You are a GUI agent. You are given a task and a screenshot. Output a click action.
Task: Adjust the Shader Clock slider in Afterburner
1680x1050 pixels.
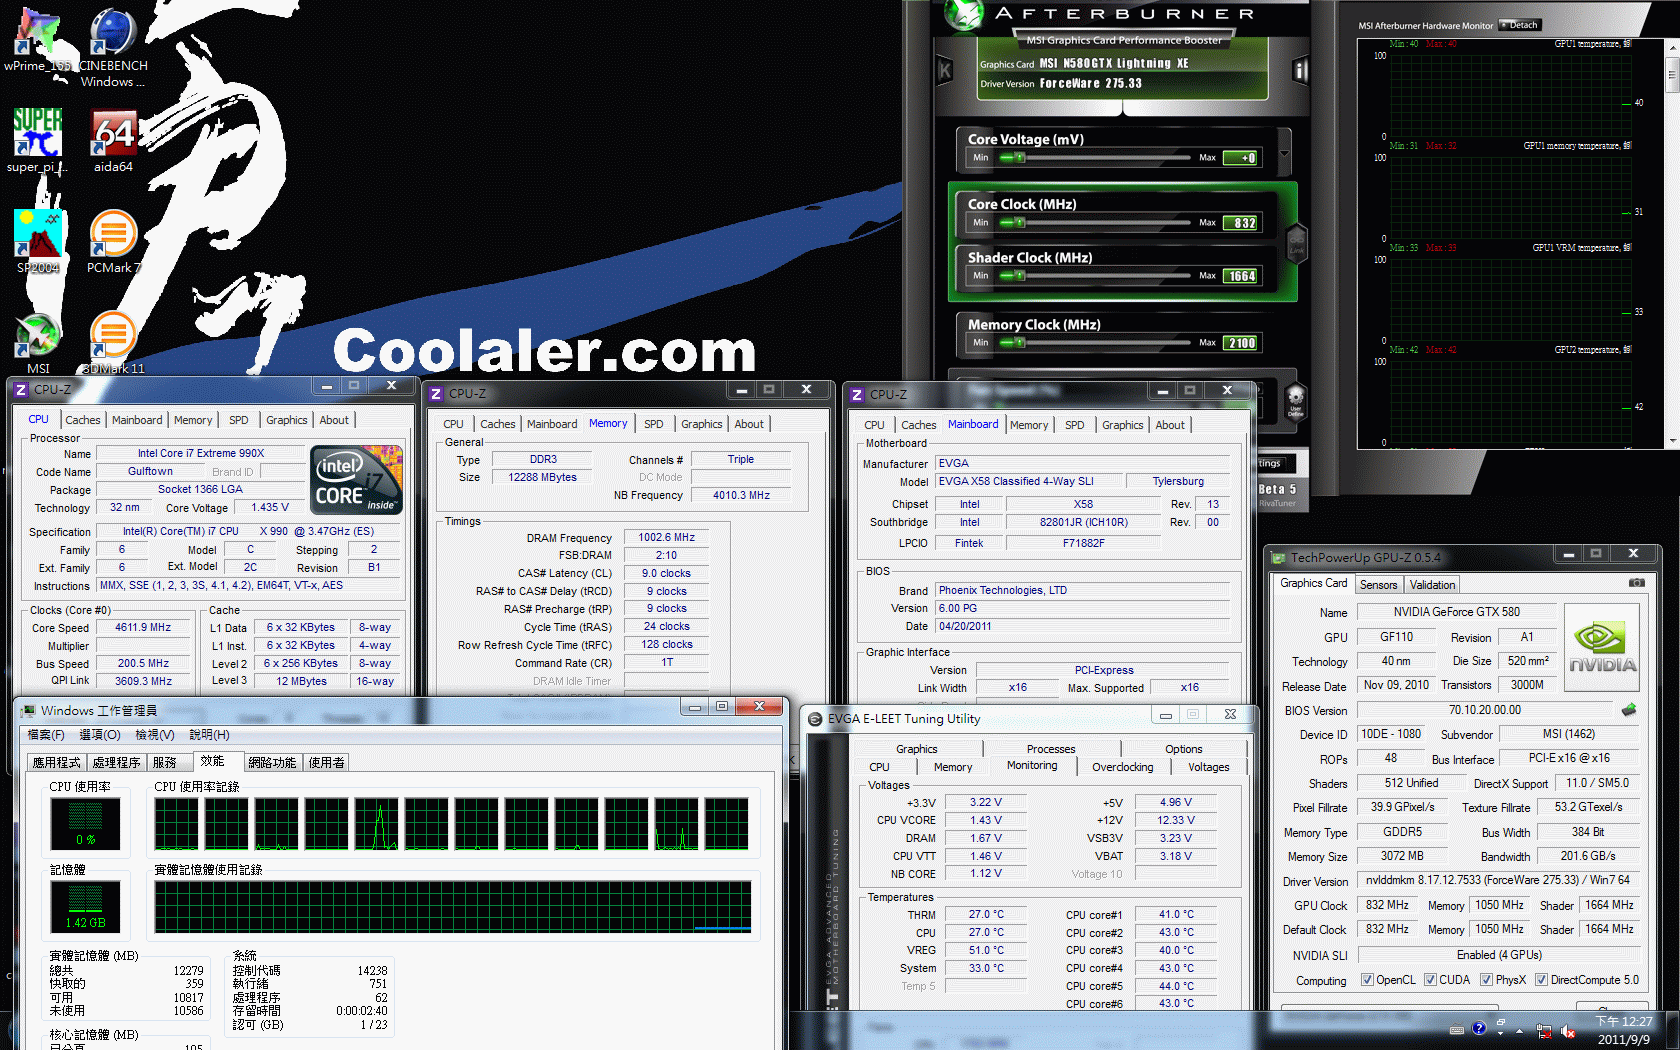pos(1095,276)
